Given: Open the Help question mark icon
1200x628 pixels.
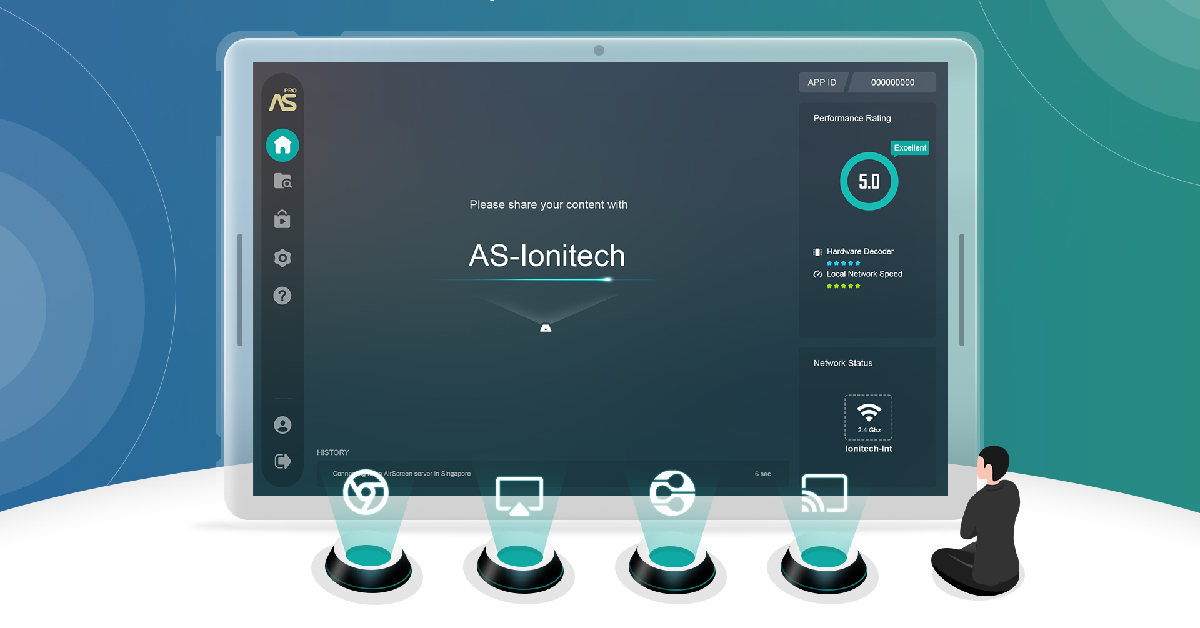Looking at the screenshot, I should click(x=282, y=296).
